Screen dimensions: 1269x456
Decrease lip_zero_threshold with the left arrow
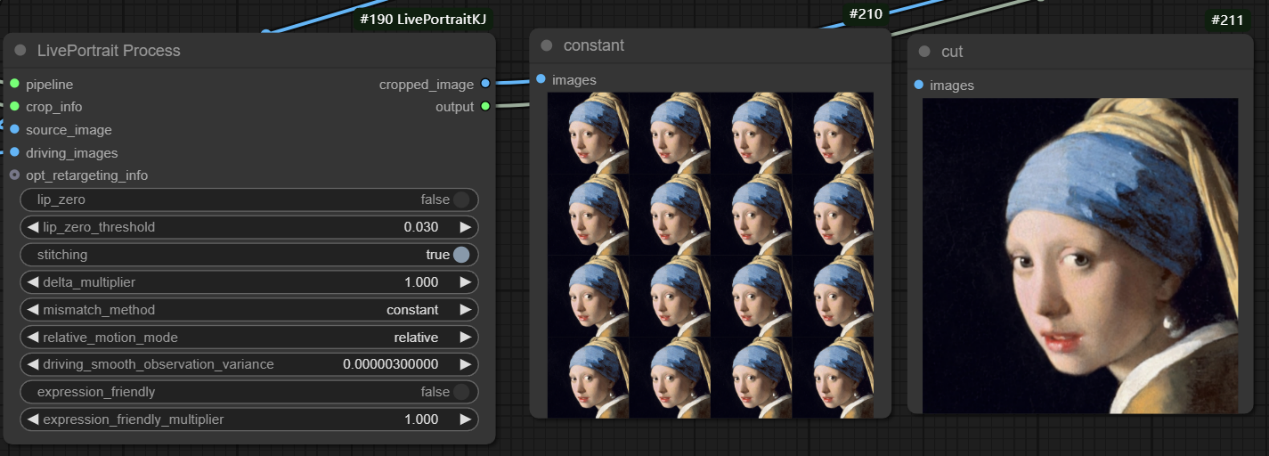click(32, 227)
